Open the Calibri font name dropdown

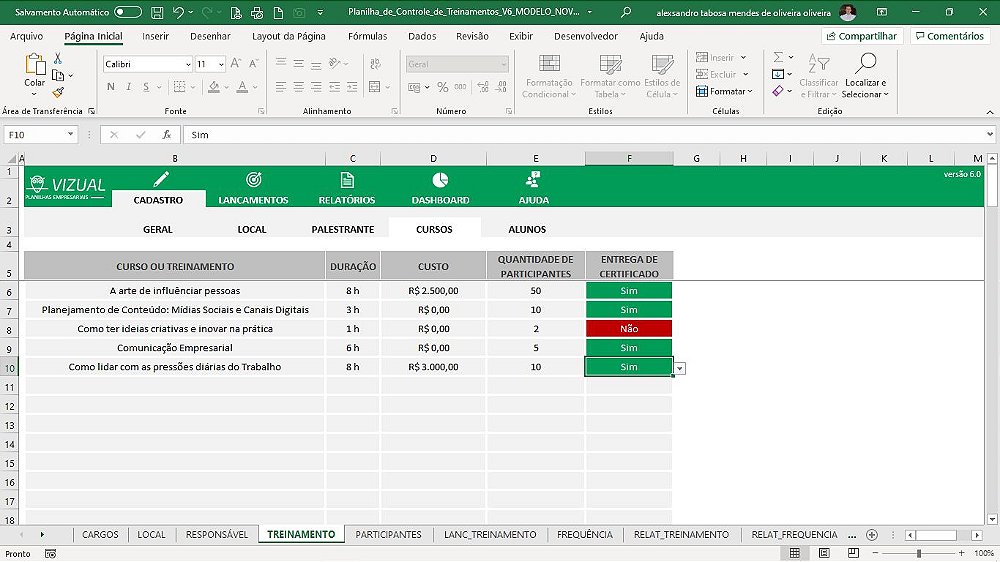[188, 64]
